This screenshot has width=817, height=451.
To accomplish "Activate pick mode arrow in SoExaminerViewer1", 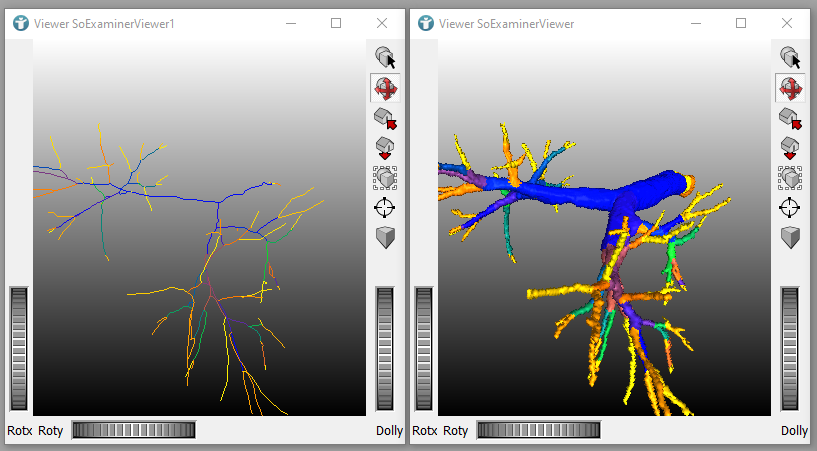I will coord(385,58).
